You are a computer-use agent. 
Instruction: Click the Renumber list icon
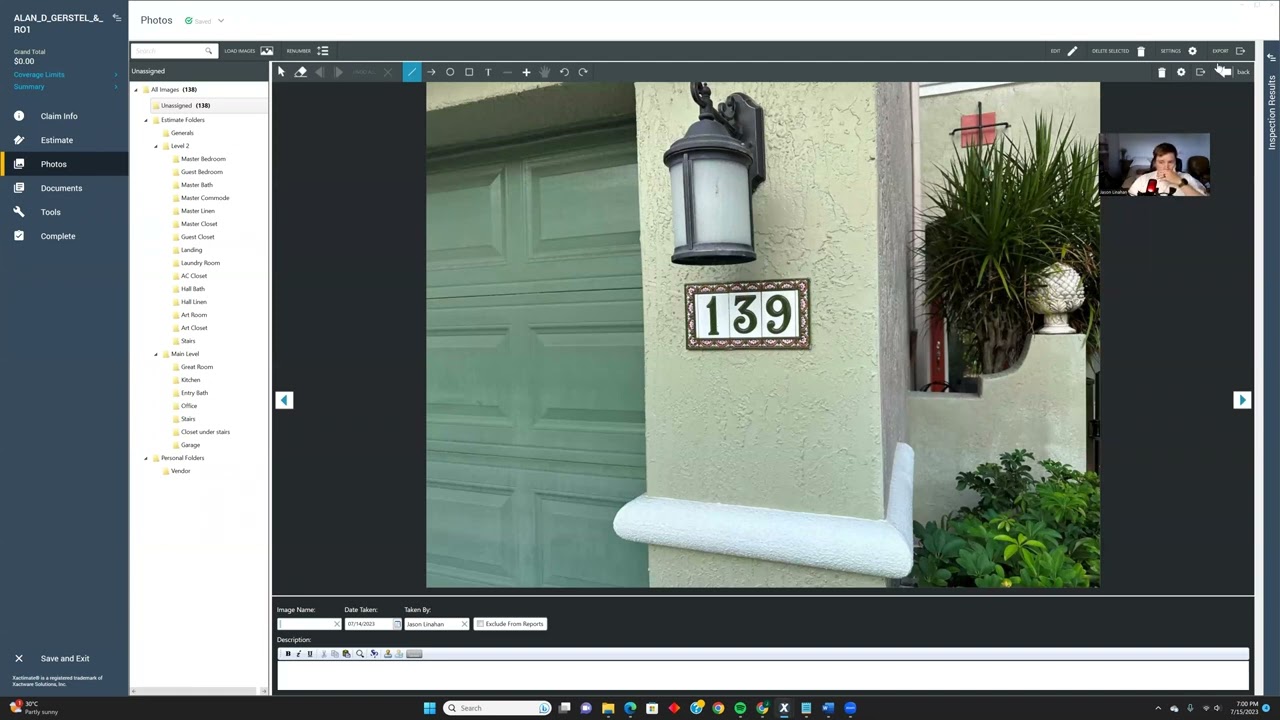pos(322,51)
